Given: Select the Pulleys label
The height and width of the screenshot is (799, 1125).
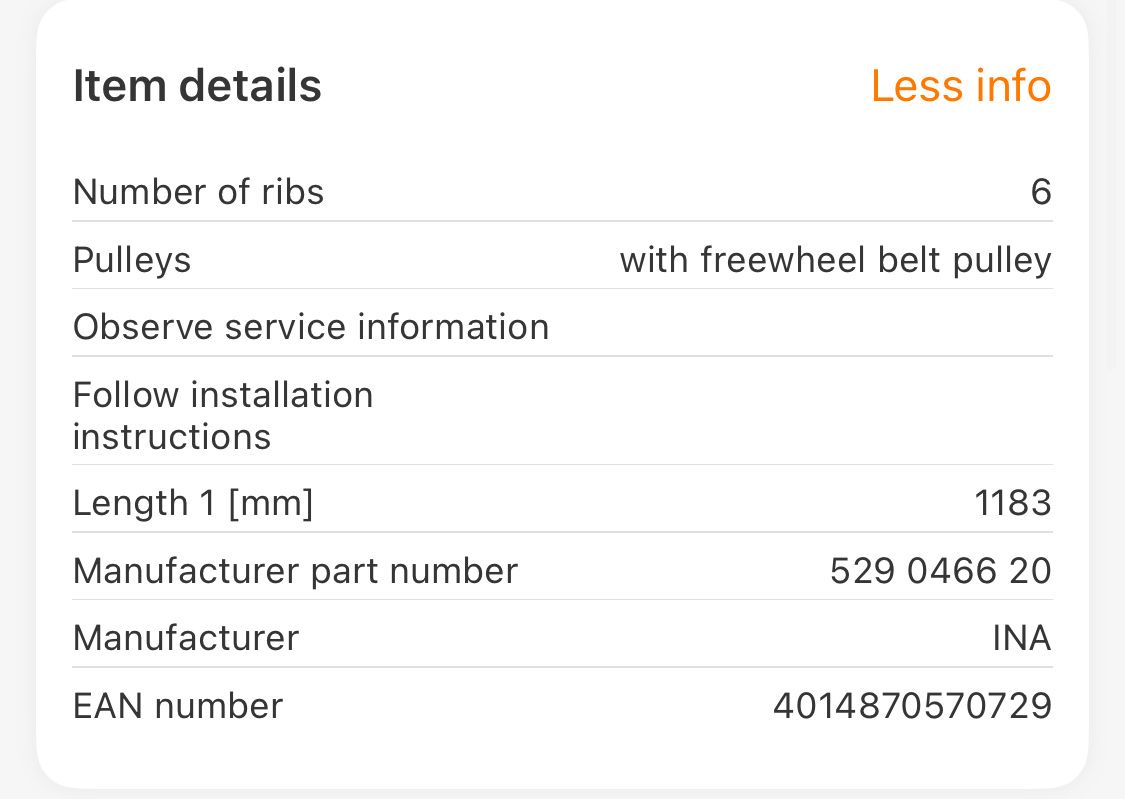Looking at the screenshot, I should click(x=132, y=260).
